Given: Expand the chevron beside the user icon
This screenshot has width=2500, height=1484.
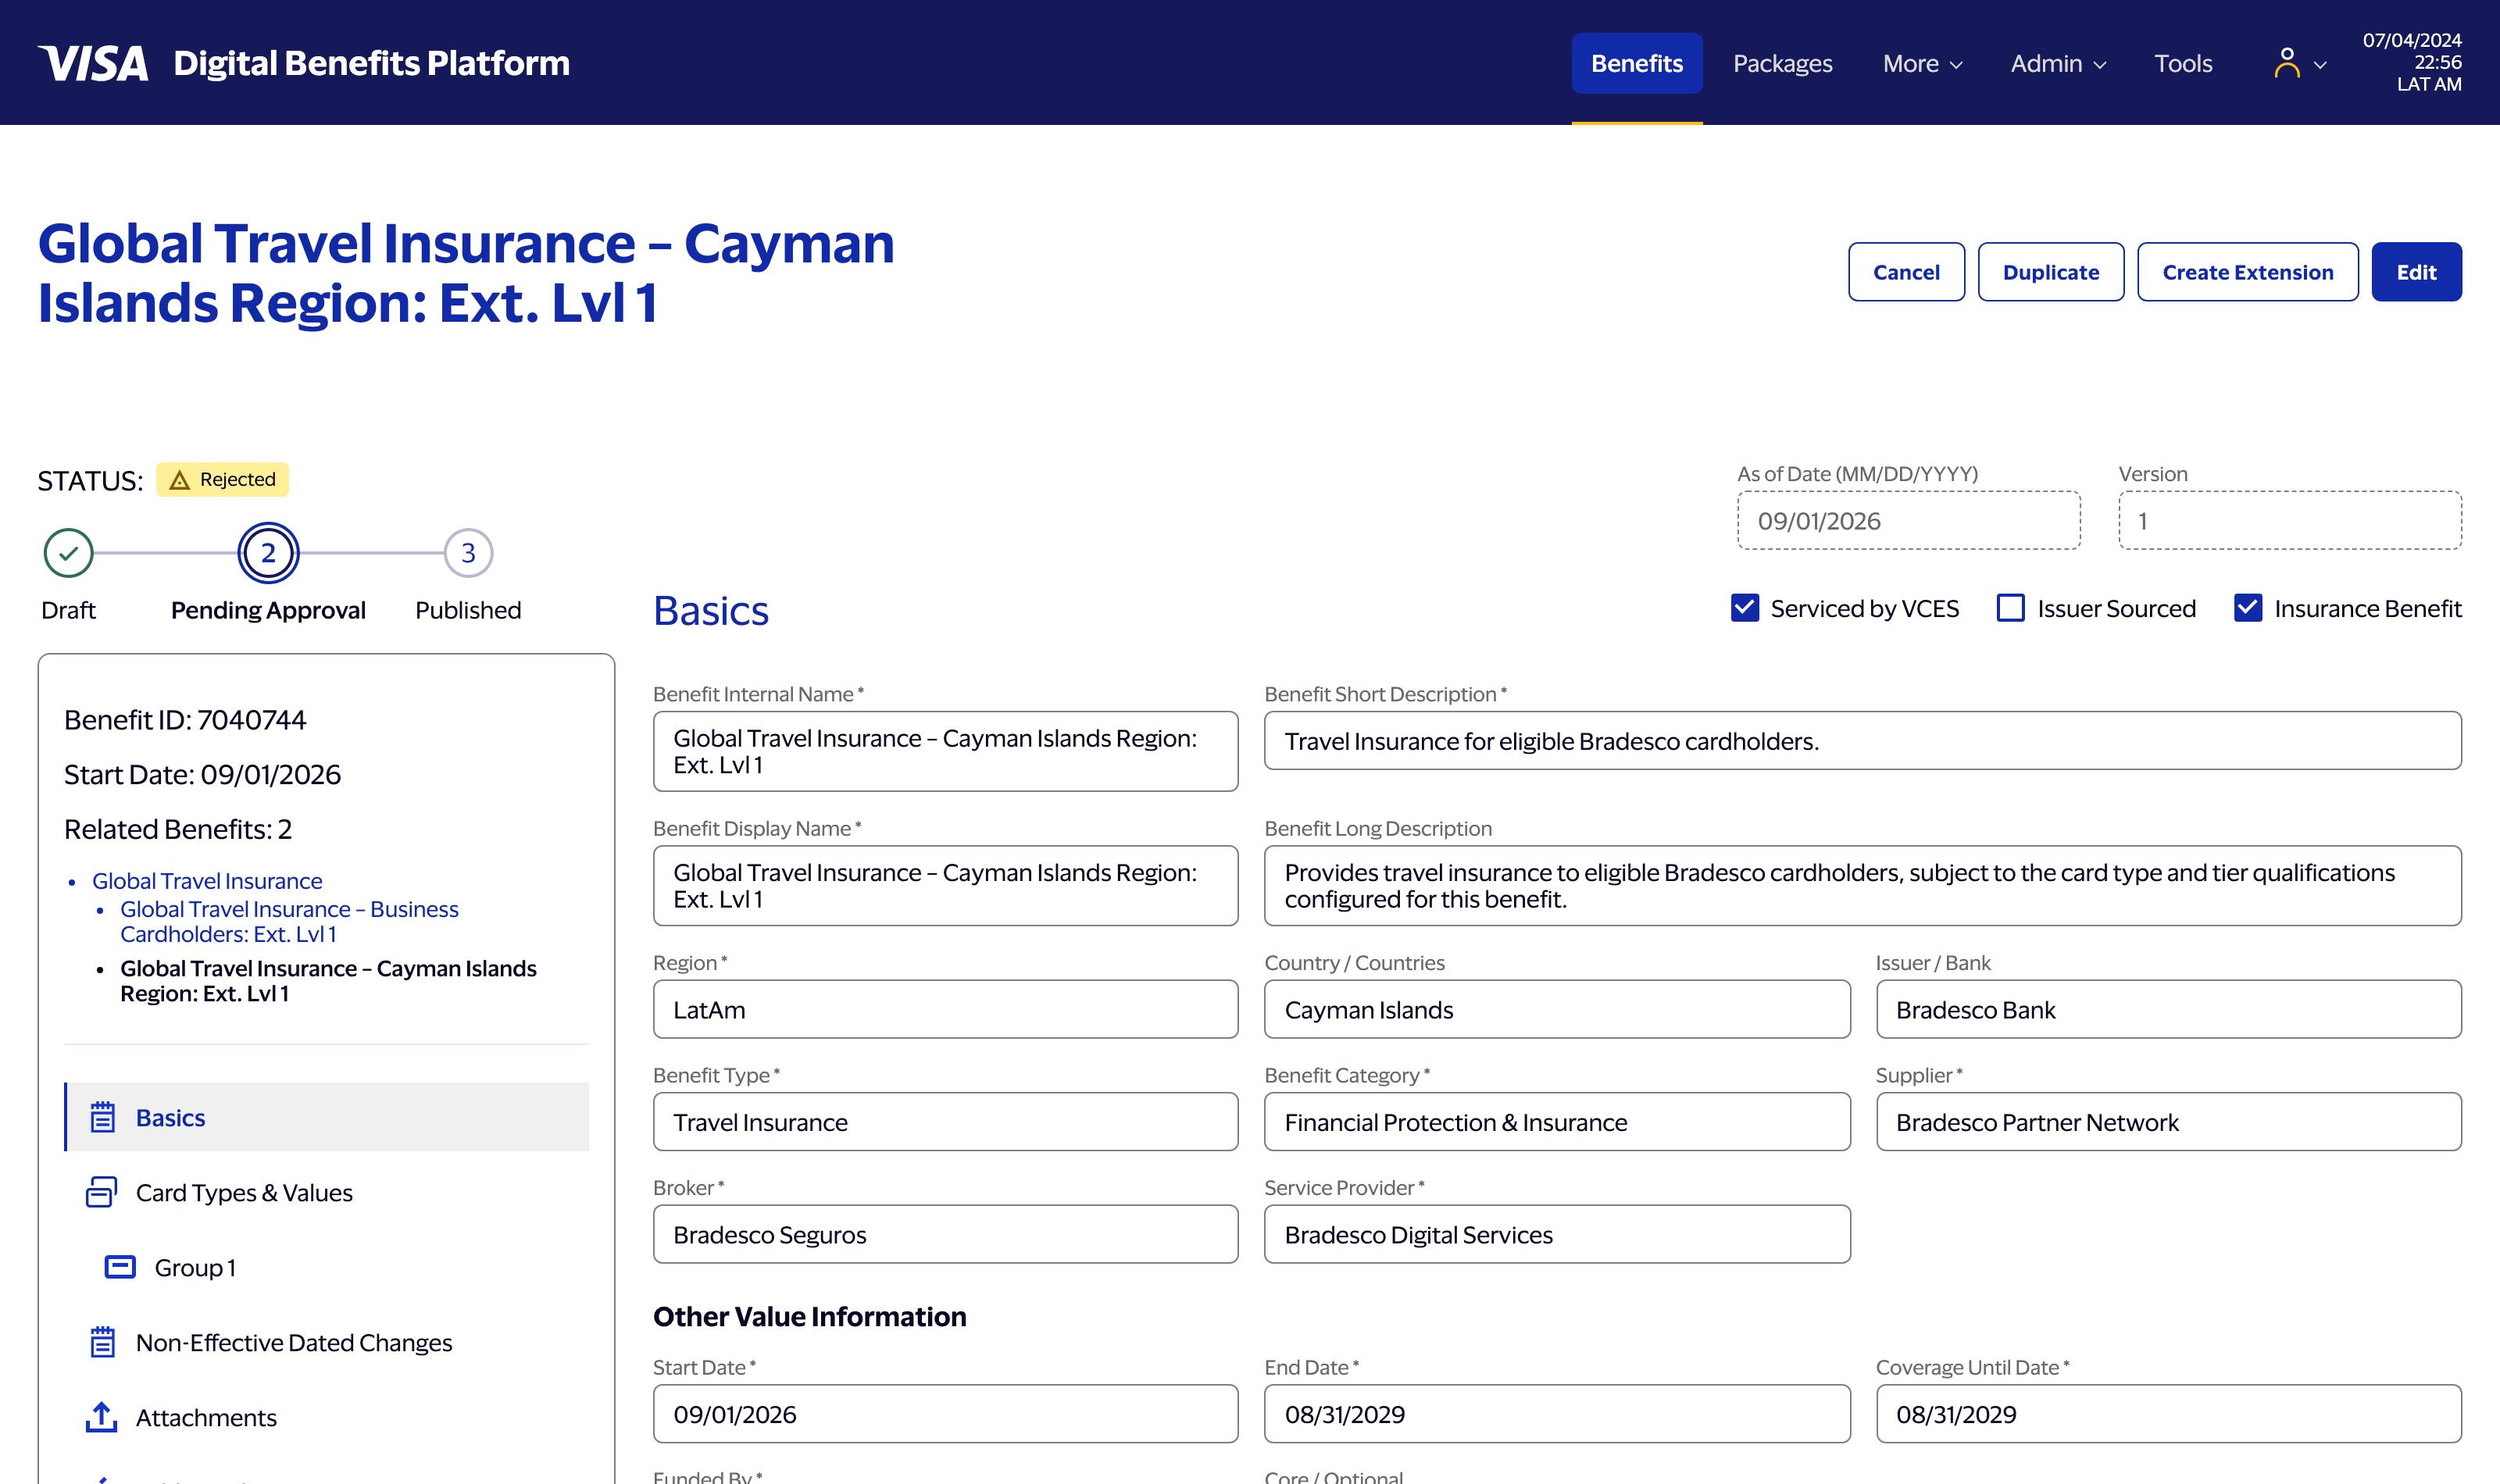Looking at the screenshot, I should click(x=2321, y=65).
